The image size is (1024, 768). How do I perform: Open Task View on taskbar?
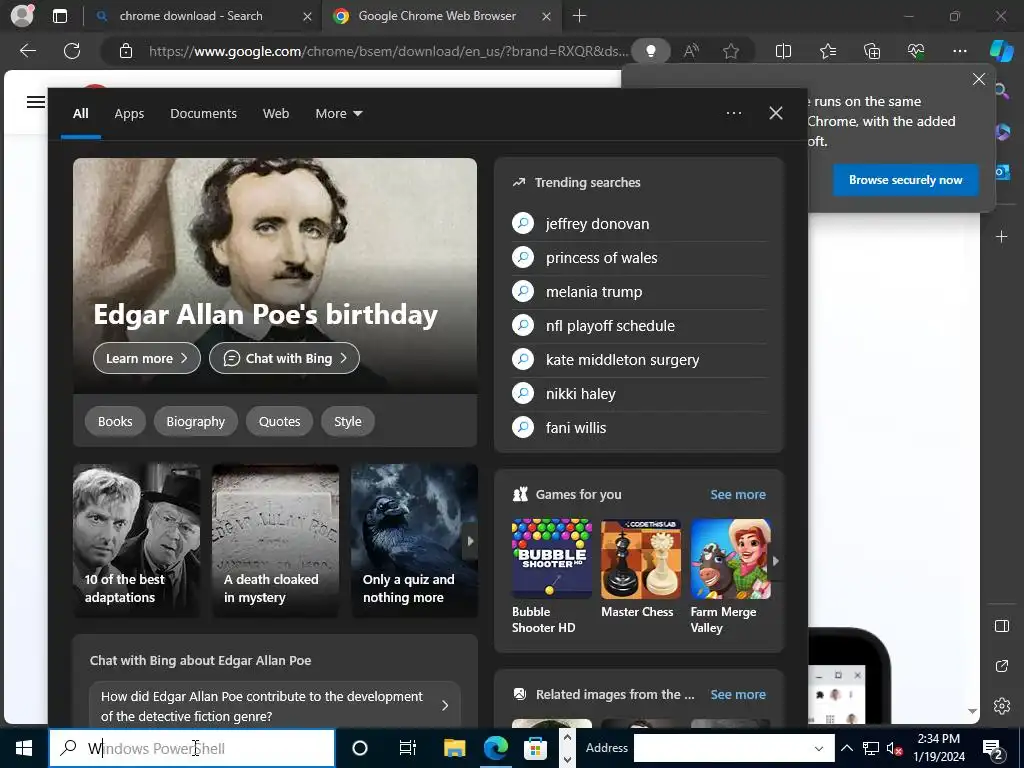[x=408, y=748]
